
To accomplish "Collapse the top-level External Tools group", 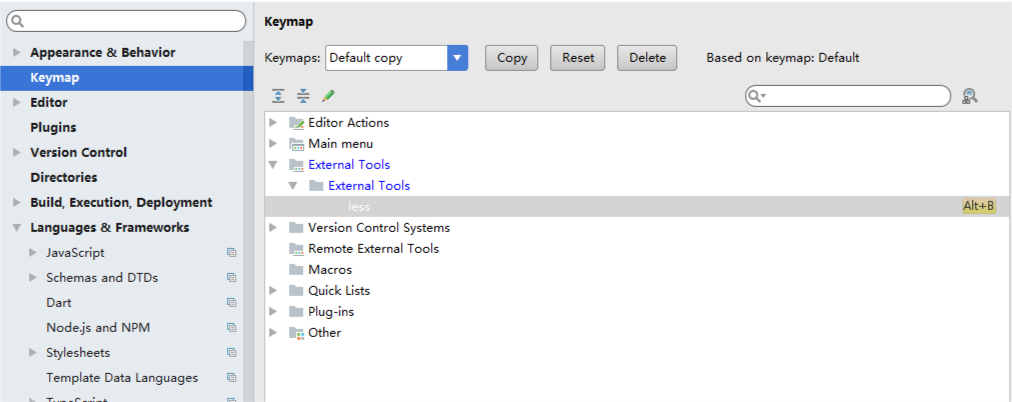I will point(274,165).
